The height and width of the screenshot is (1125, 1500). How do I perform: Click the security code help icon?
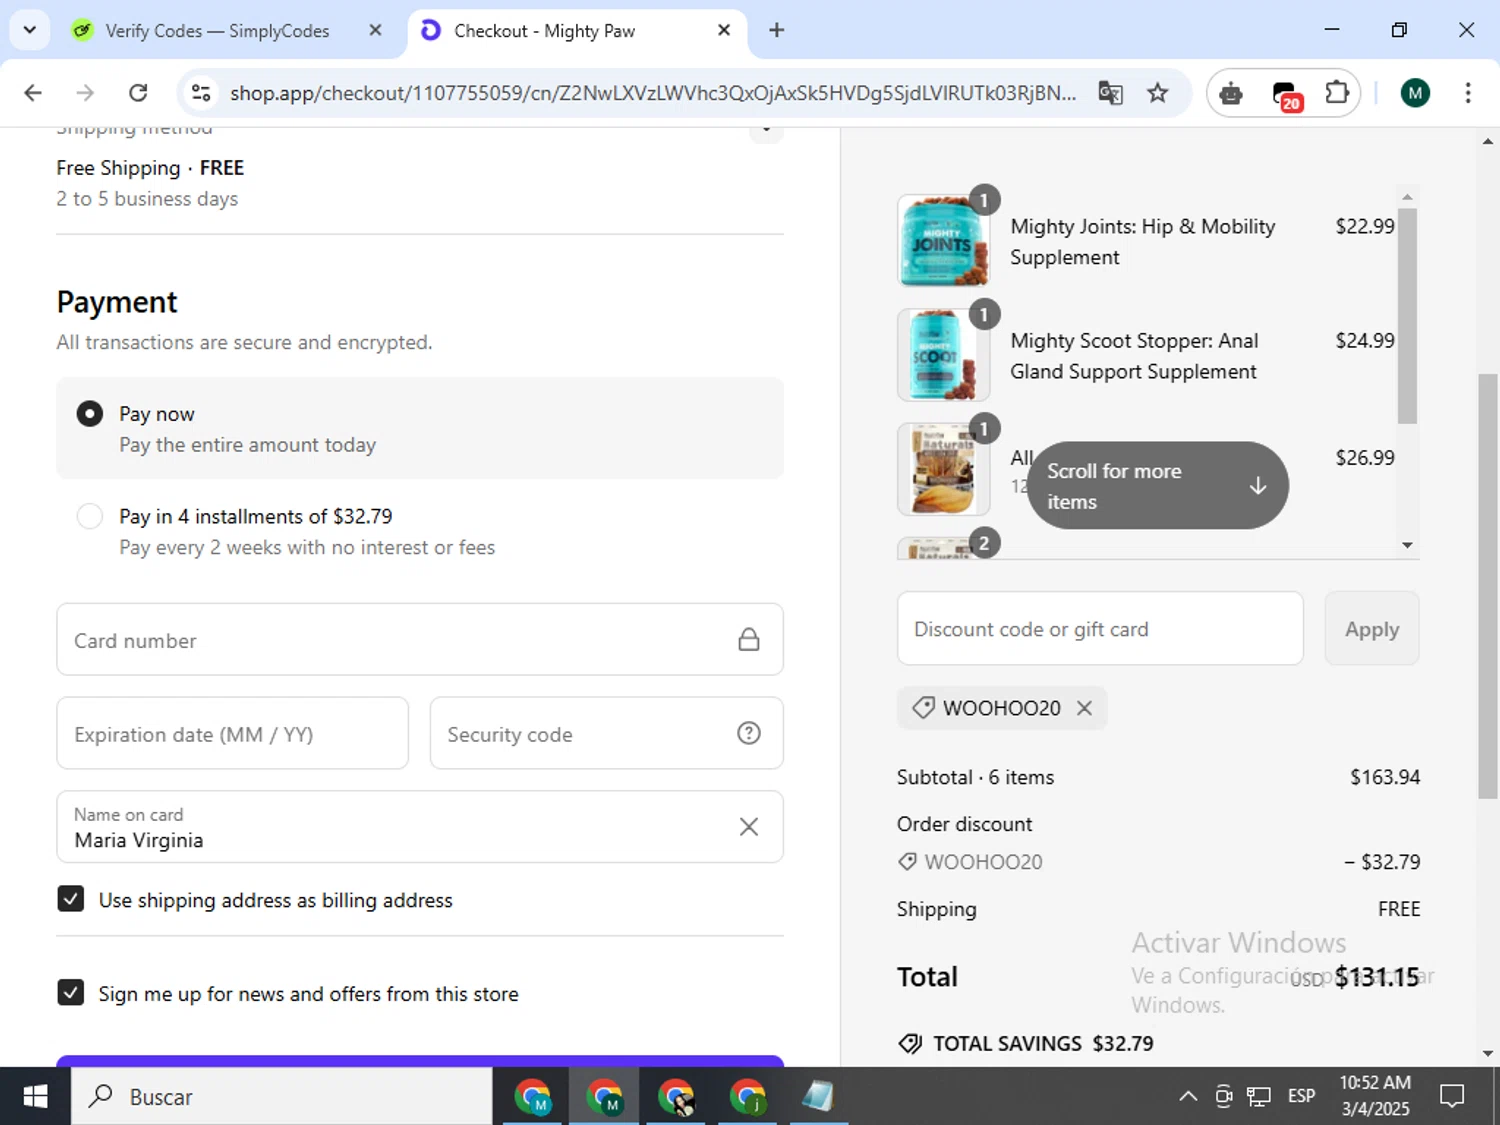click(748, 733)
